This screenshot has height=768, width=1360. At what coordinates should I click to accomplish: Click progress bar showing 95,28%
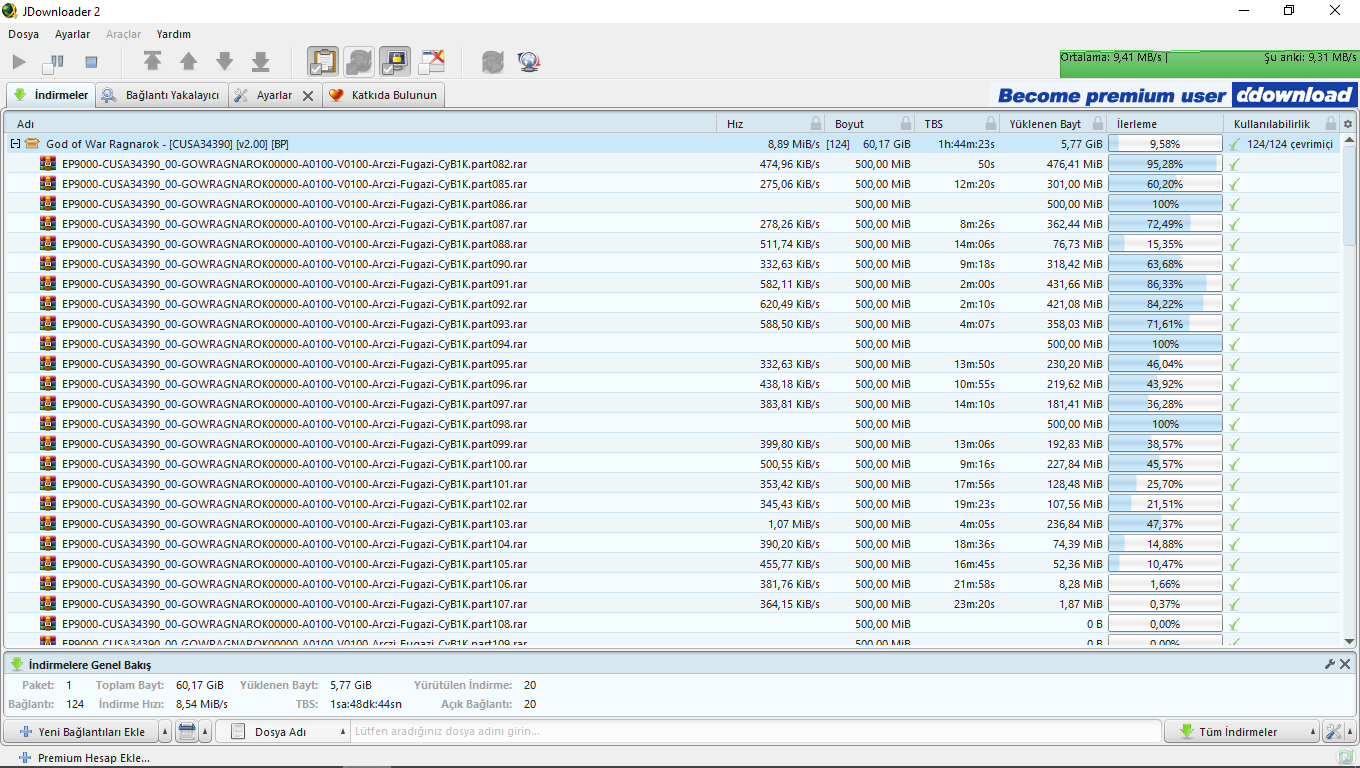coord(1165,164)
